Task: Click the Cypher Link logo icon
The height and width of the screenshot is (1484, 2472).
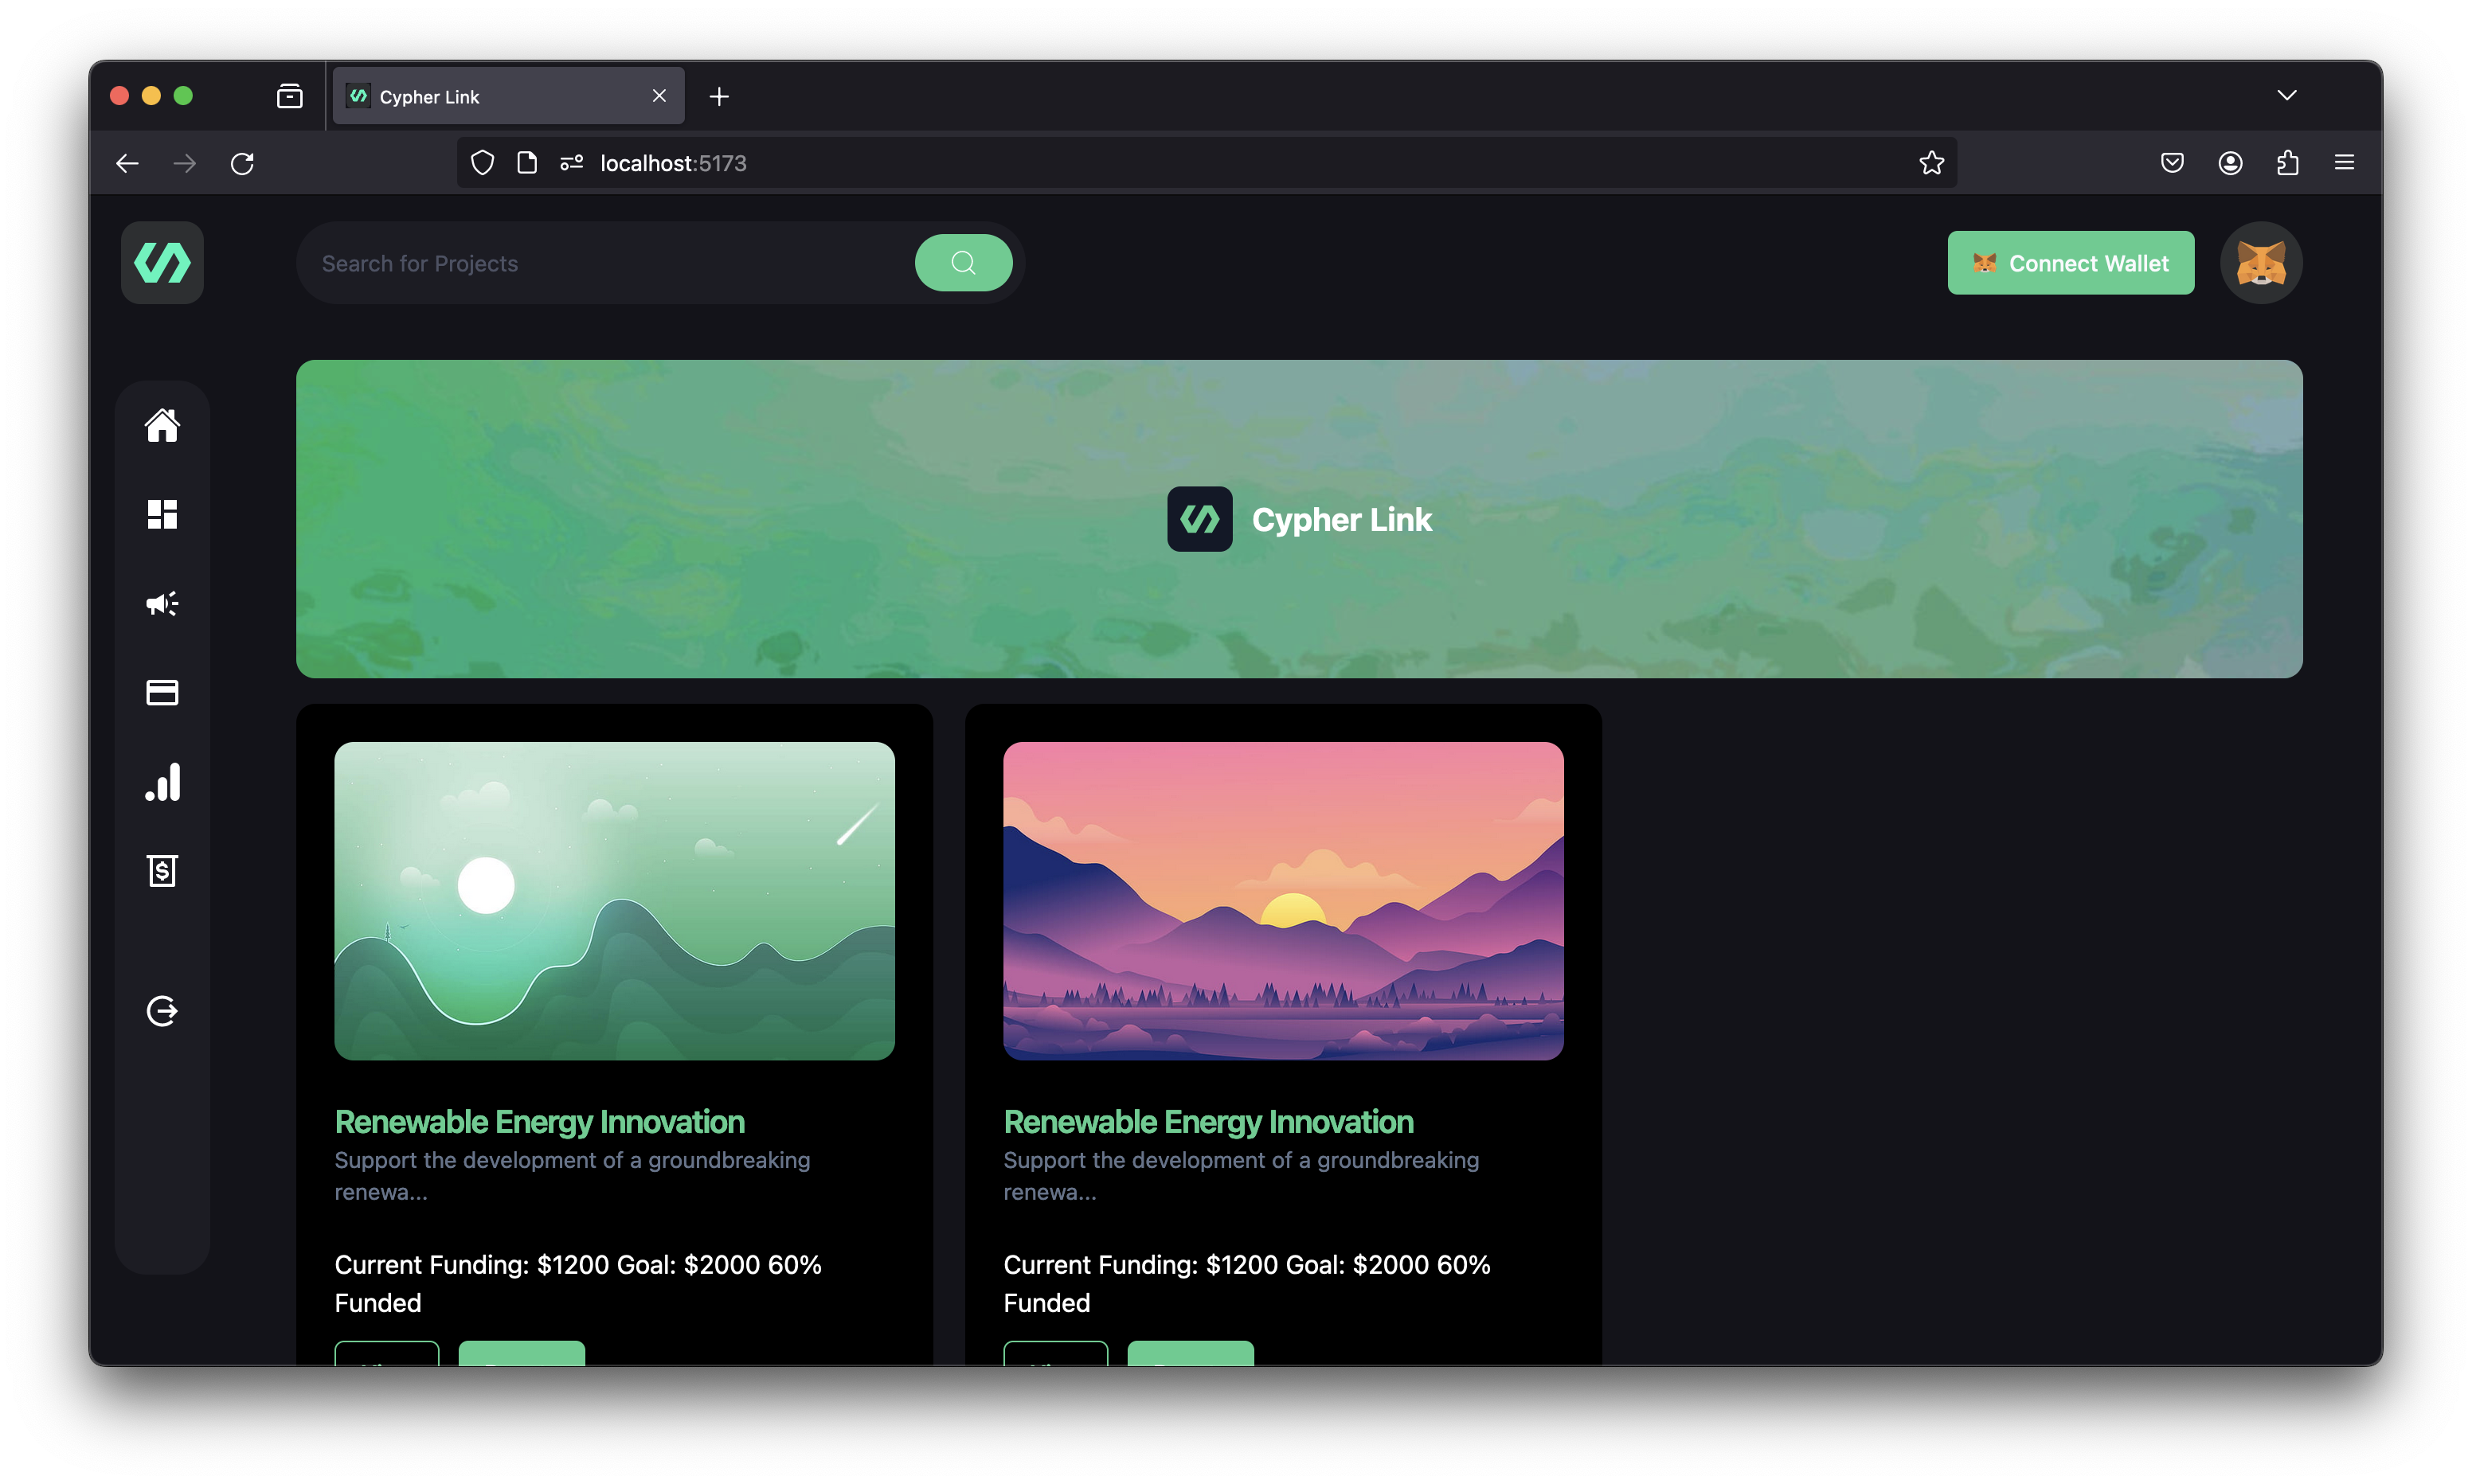Action: [162, 263]
